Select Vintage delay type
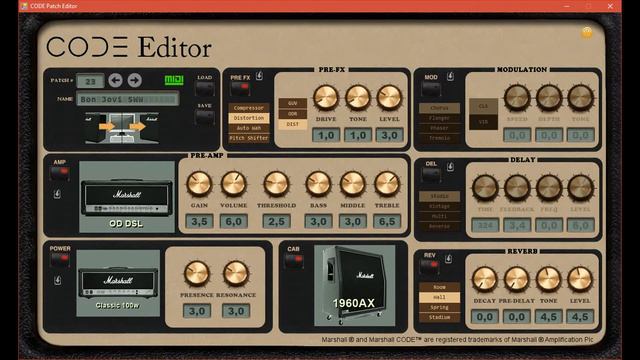This screenshot has width=640, height=360. (439, 207)
